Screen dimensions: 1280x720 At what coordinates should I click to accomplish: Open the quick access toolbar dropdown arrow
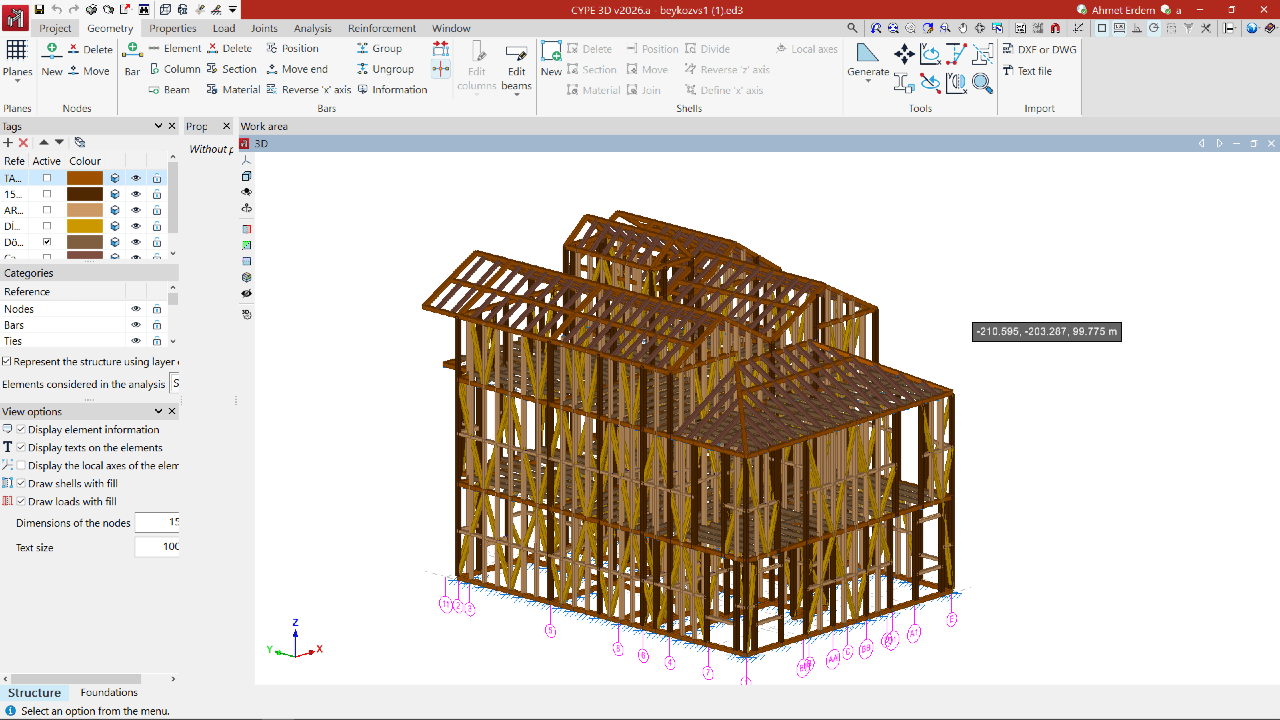tap(233, 9)
